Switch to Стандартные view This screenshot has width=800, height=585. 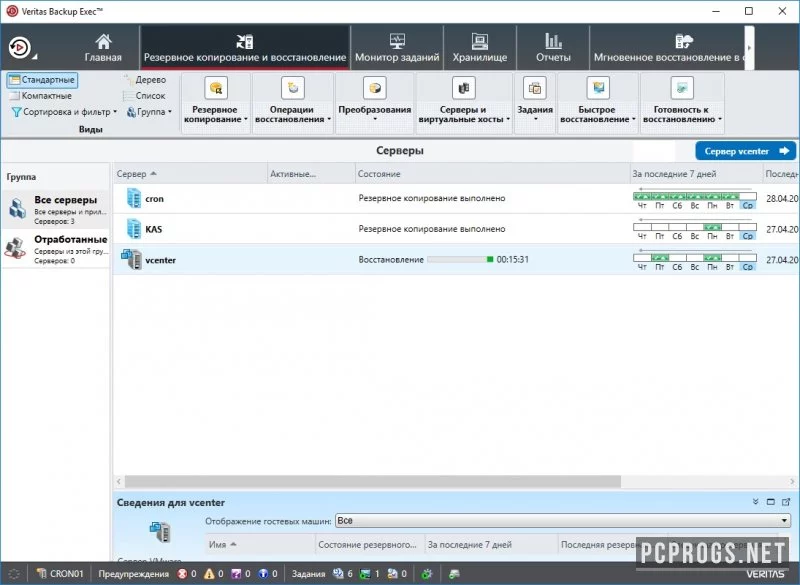pos(42,80)
